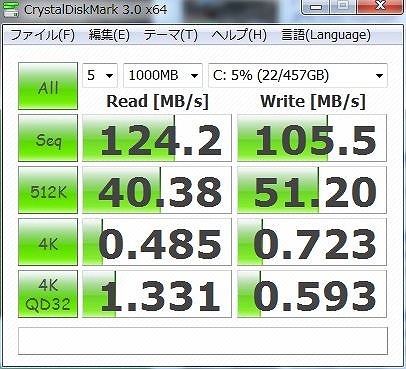Start the 512K benchmark test
The width and height of the screenshot is (406, 369).
48,190
